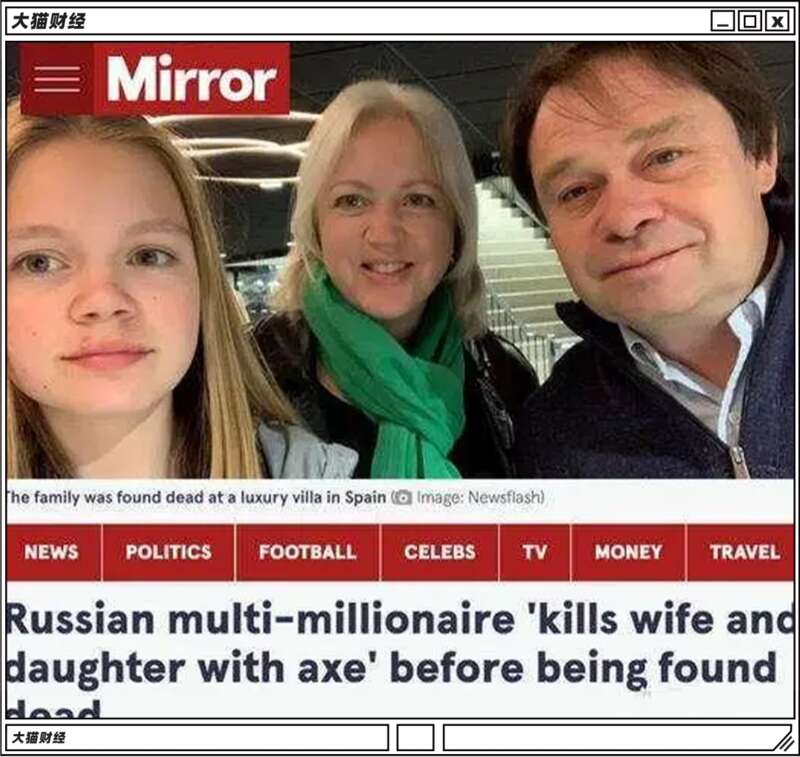The image size is (800, 757).
Task: Click the 大猫财经 title bar text
Action: point(48,21)
